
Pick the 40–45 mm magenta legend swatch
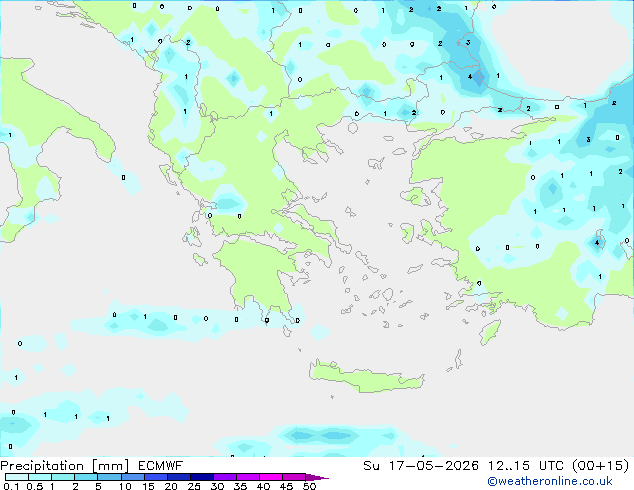click(271, 477)
